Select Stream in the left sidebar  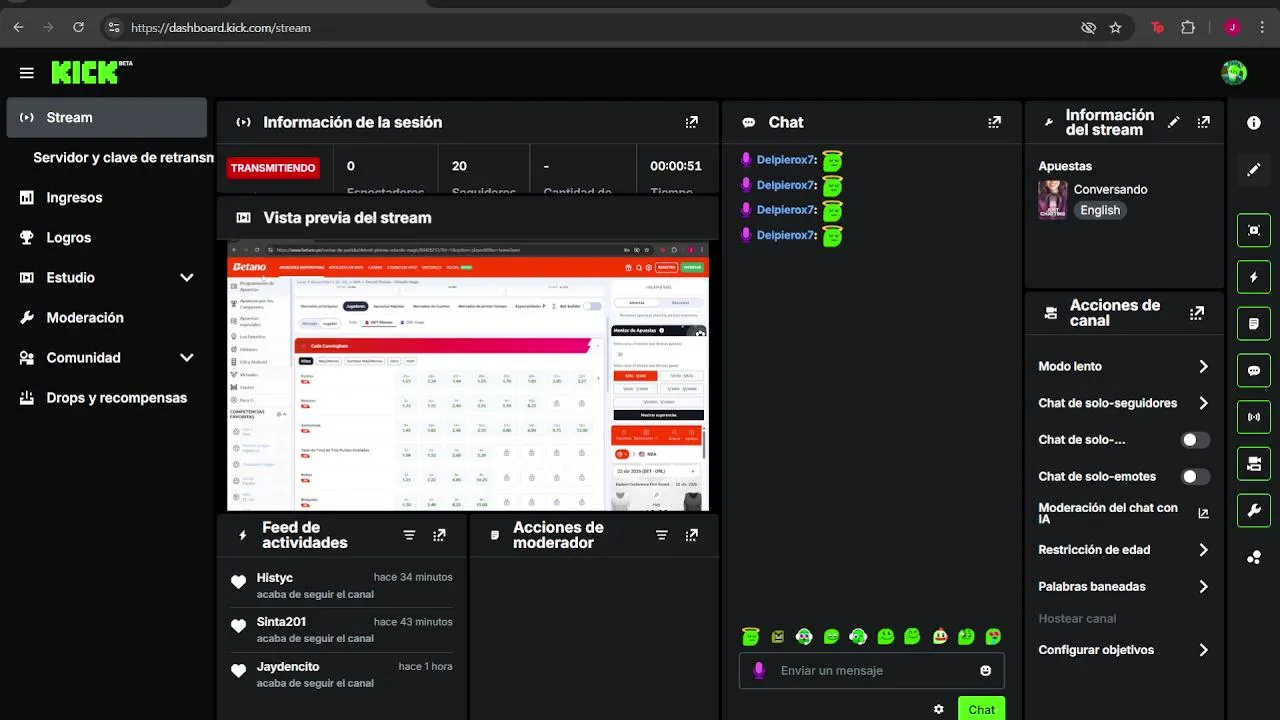coord(107,117)
